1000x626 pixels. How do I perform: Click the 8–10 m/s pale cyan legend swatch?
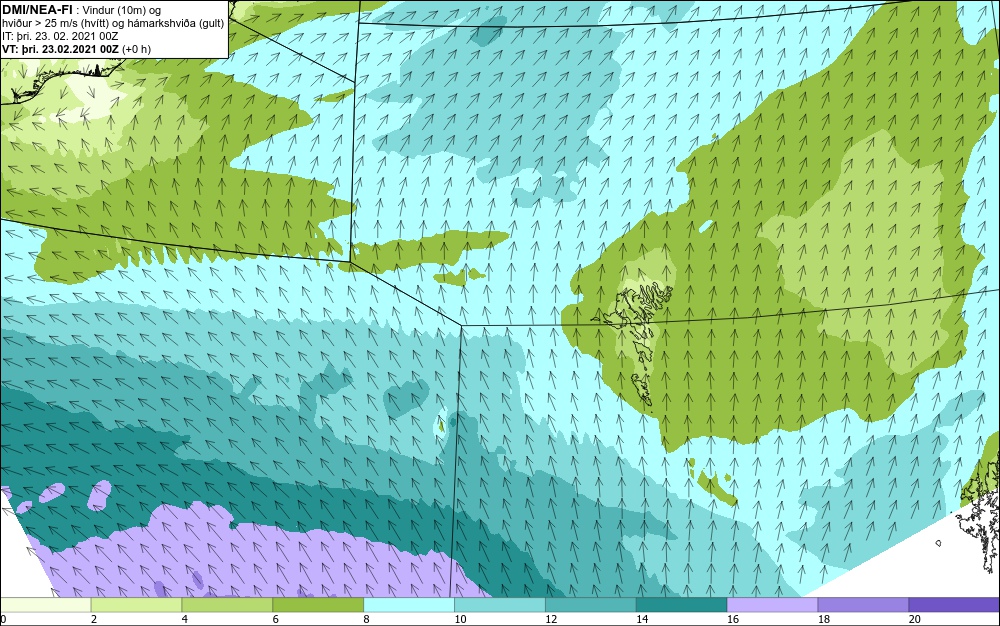point(409,604)
